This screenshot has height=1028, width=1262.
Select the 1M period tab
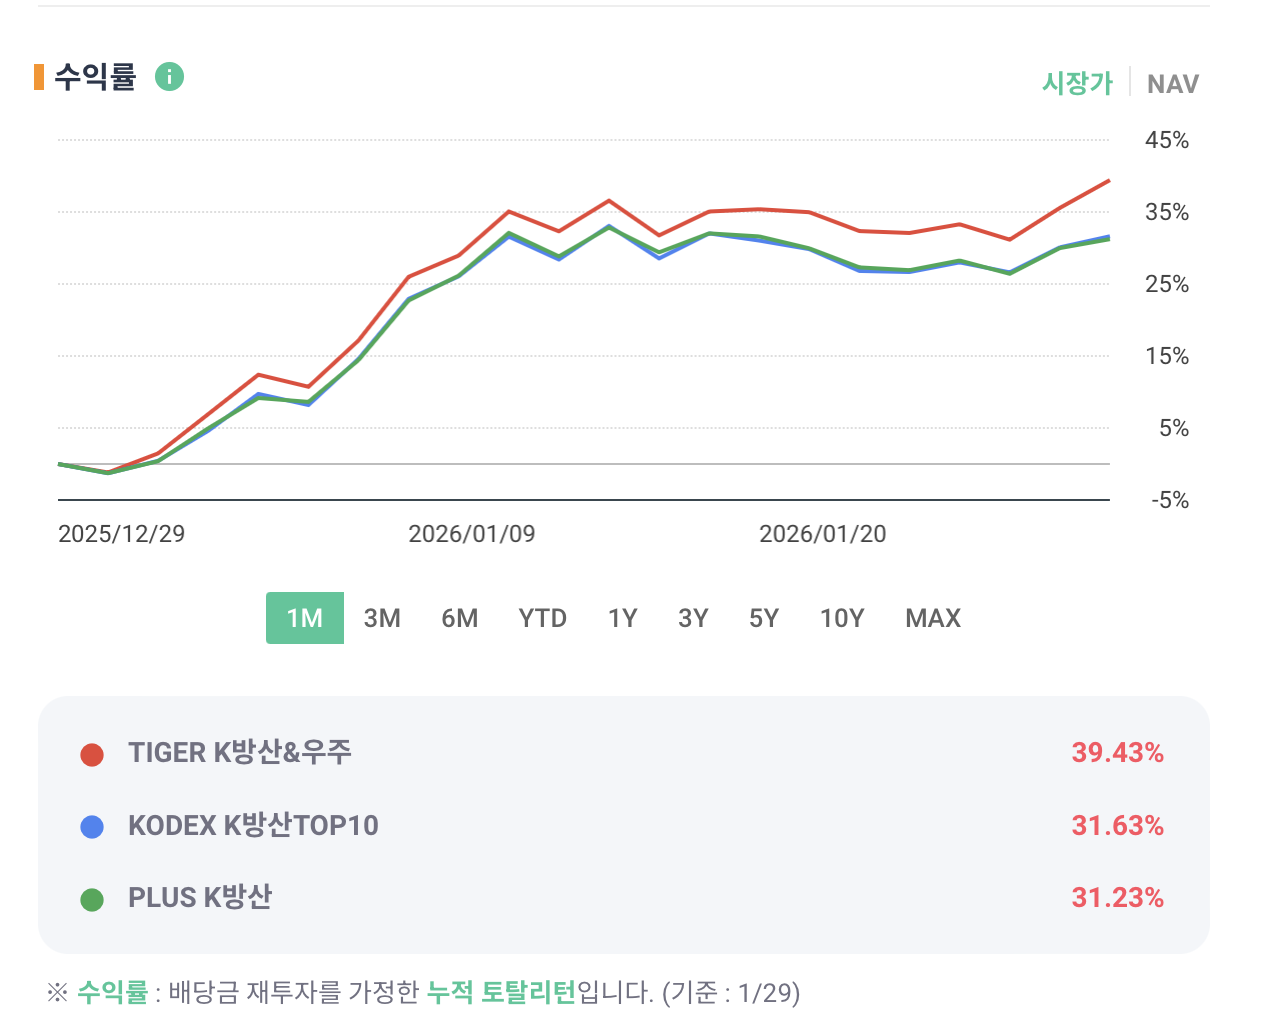point(305,618)
